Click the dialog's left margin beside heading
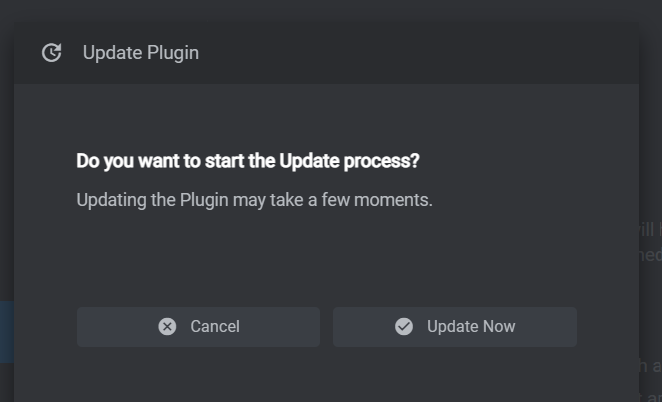662x402 pixels. point(45,161)
